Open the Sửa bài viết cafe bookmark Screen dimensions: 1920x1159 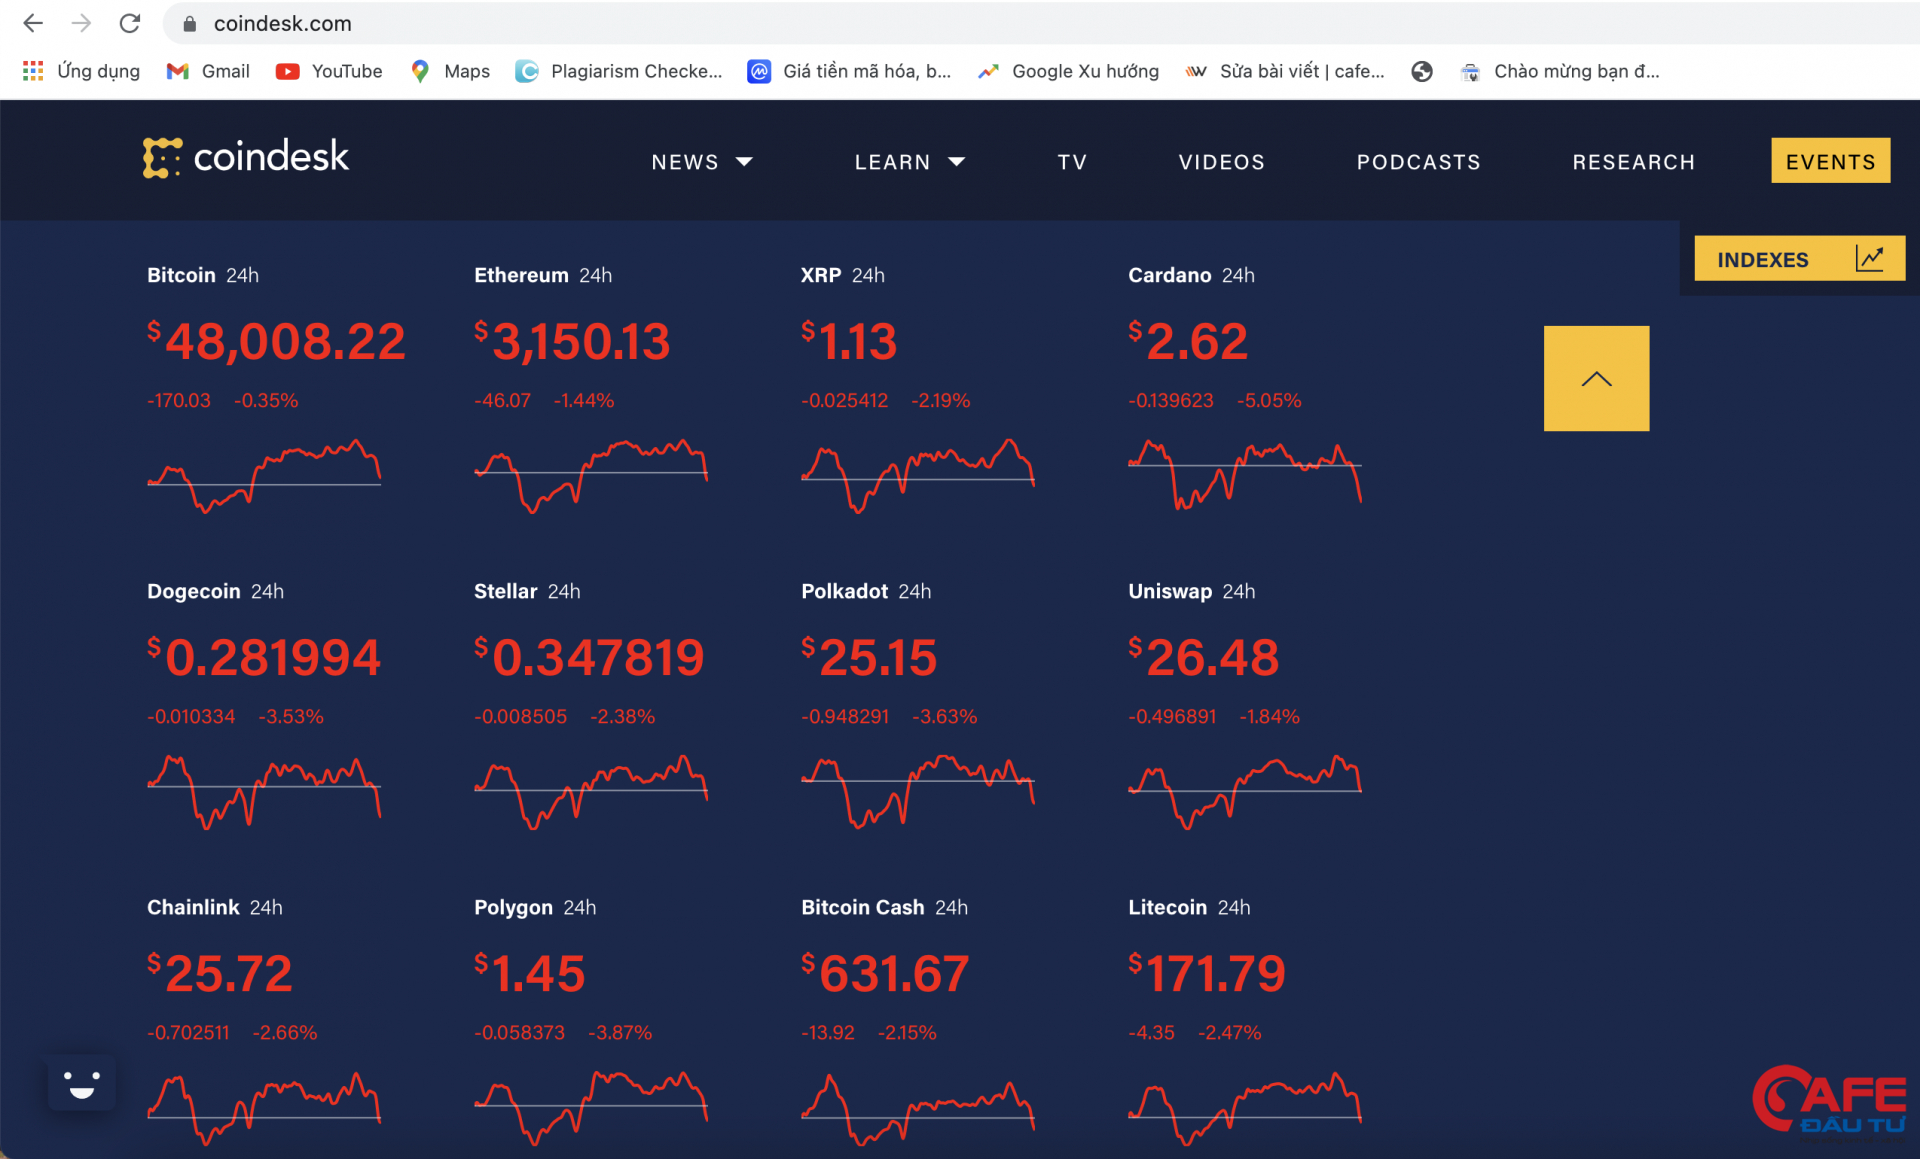[x=1285, y=71]
